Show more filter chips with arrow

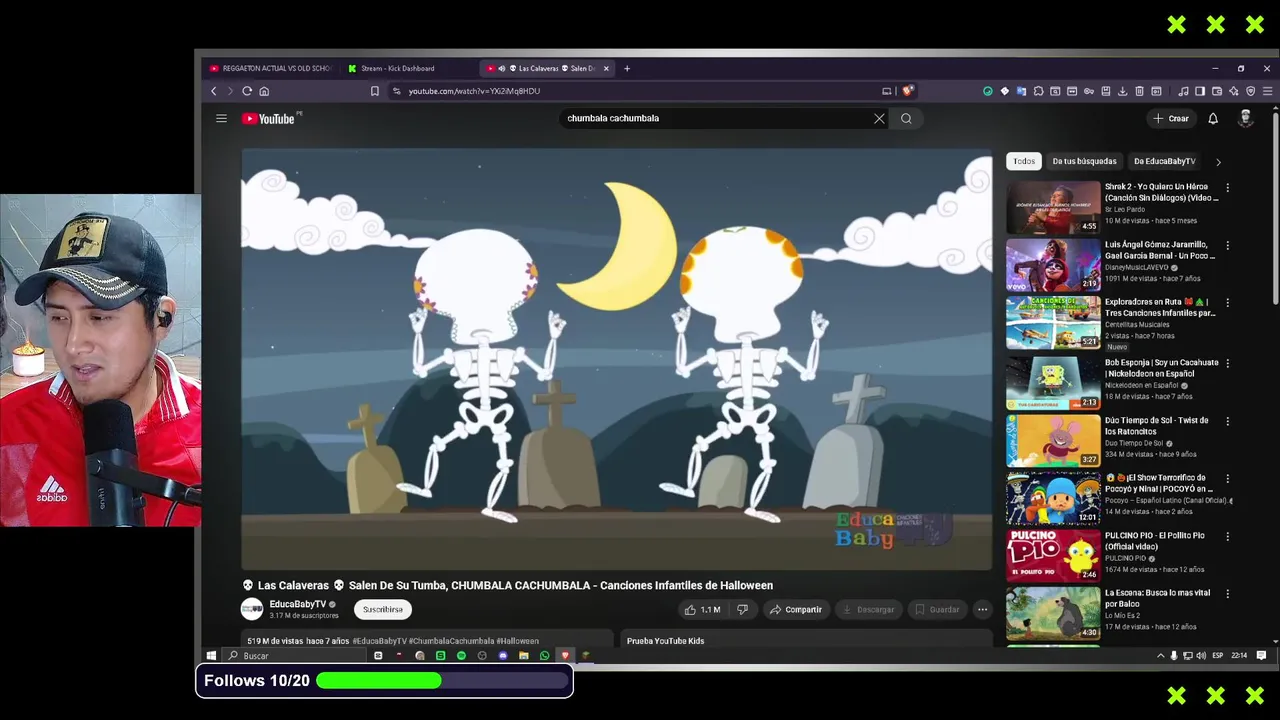click(x=1217, y=161)
